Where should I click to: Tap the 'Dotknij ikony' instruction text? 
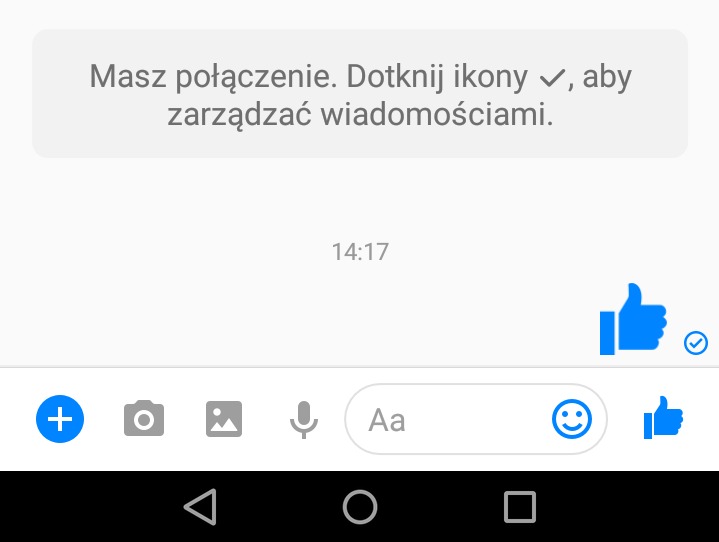437,77
